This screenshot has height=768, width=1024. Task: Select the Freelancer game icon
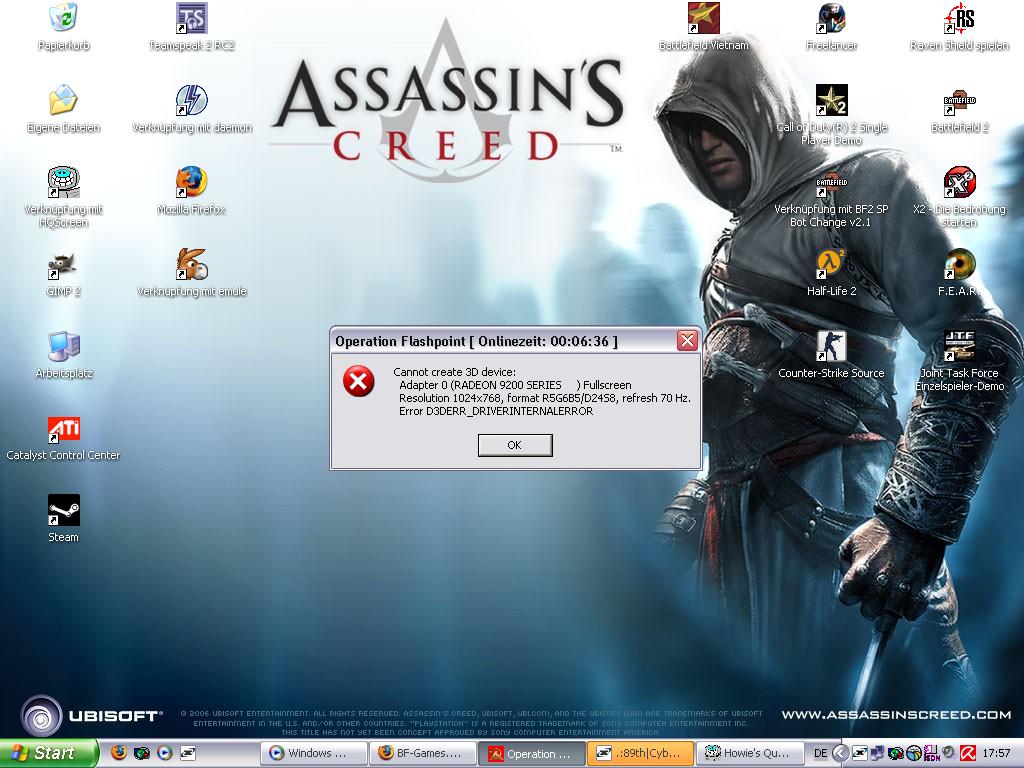(x=831, y=26)
